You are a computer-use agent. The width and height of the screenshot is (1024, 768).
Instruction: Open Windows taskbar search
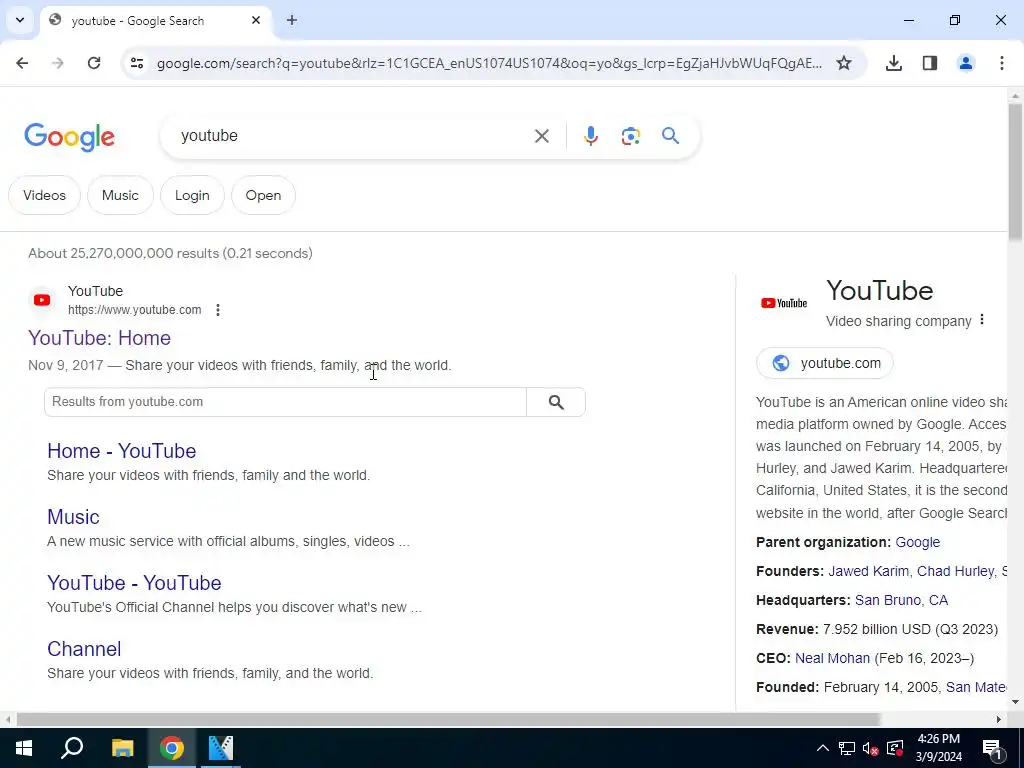click(x=72, y=748)
